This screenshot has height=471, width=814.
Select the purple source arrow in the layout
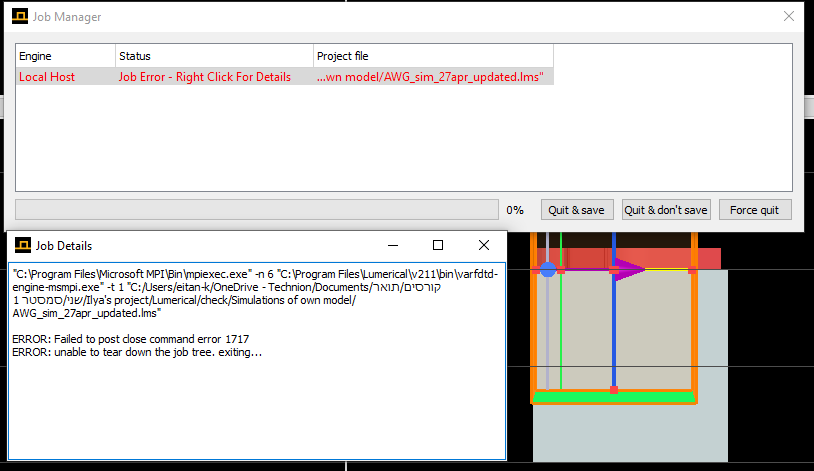click(629, 269)
